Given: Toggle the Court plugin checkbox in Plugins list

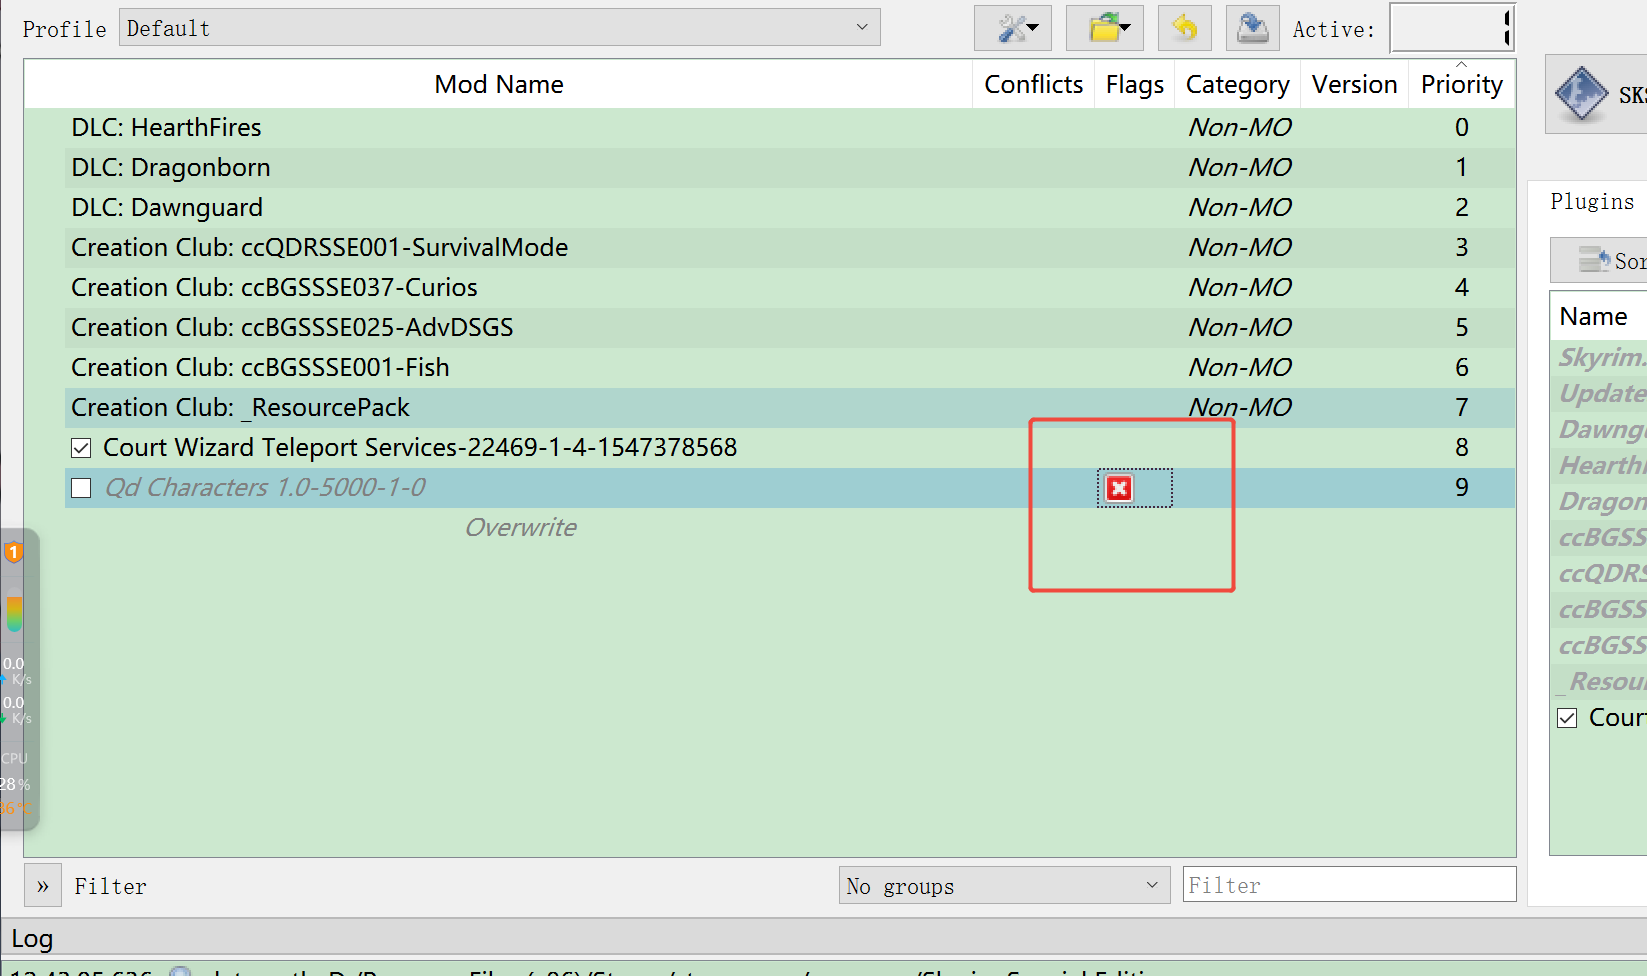Looking at the screenshot, I should pyautogui.click(x=1567, y=718).
